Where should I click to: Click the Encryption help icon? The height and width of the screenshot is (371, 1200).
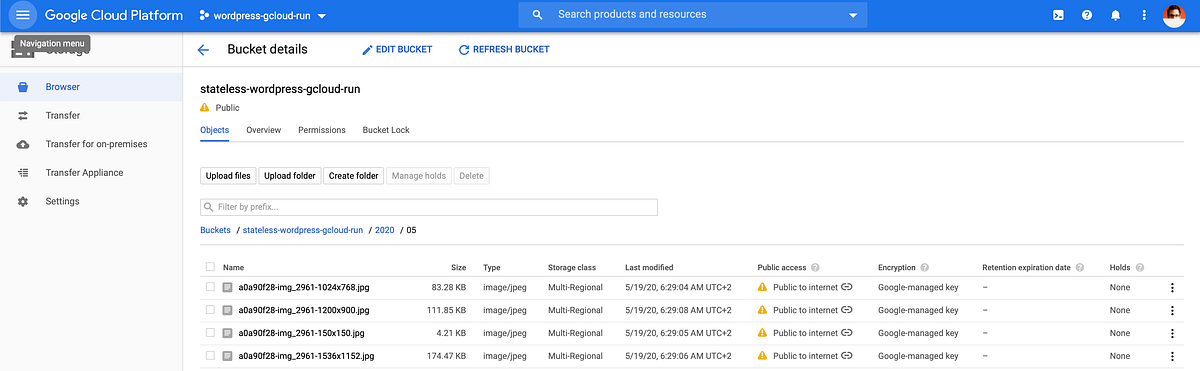[x=926, y=268]
